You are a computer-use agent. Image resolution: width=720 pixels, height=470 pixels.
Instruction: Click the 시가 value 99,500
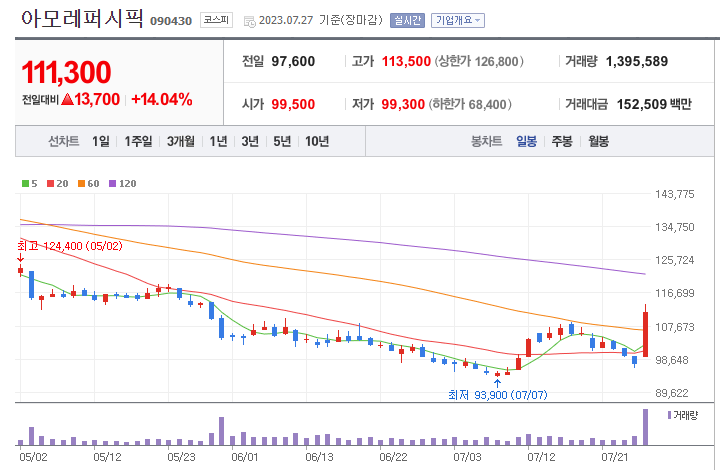click(x=293, y=104)
